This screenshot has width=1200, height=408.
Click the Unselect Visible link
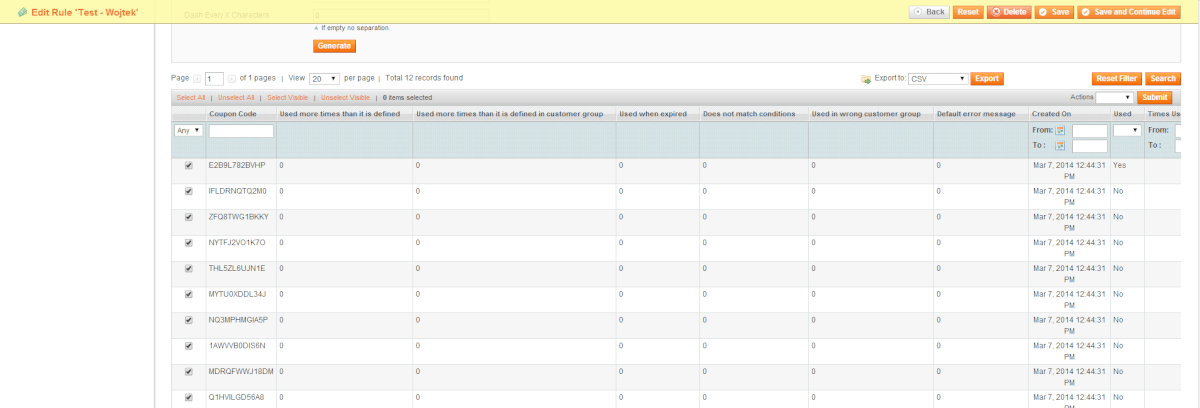tap(345, 98)
